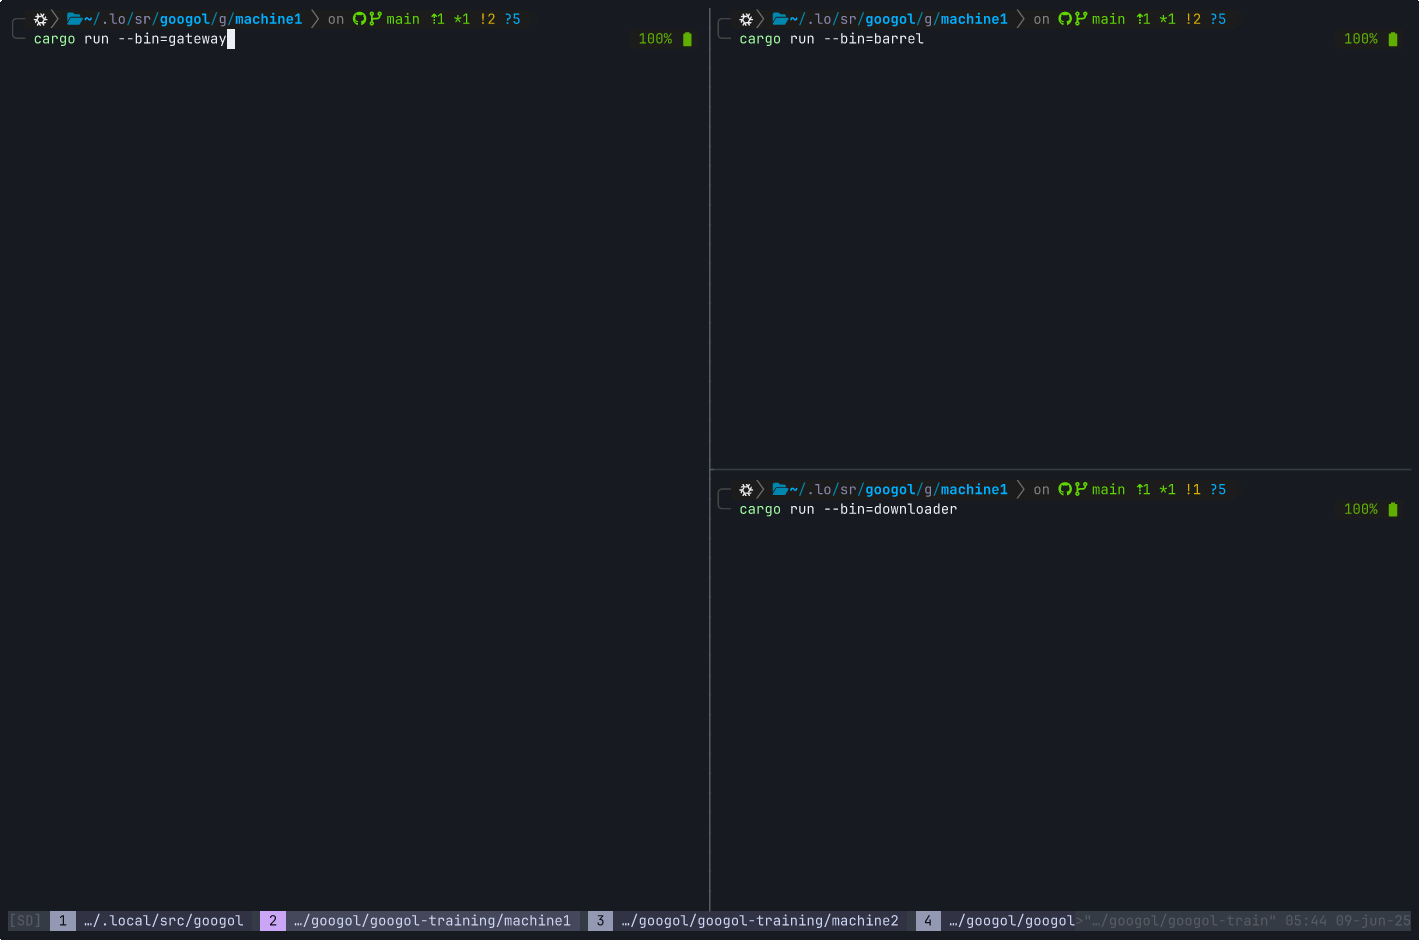Click the "⇡1" ahead count in barrel pane

pos(1142,19)
